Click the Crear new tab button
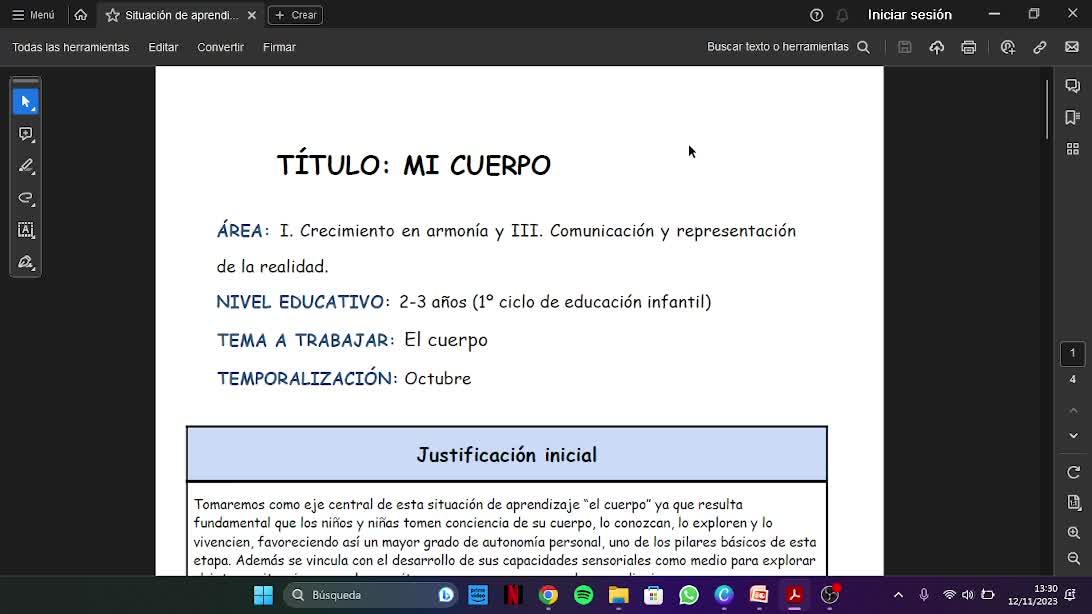 295,15
